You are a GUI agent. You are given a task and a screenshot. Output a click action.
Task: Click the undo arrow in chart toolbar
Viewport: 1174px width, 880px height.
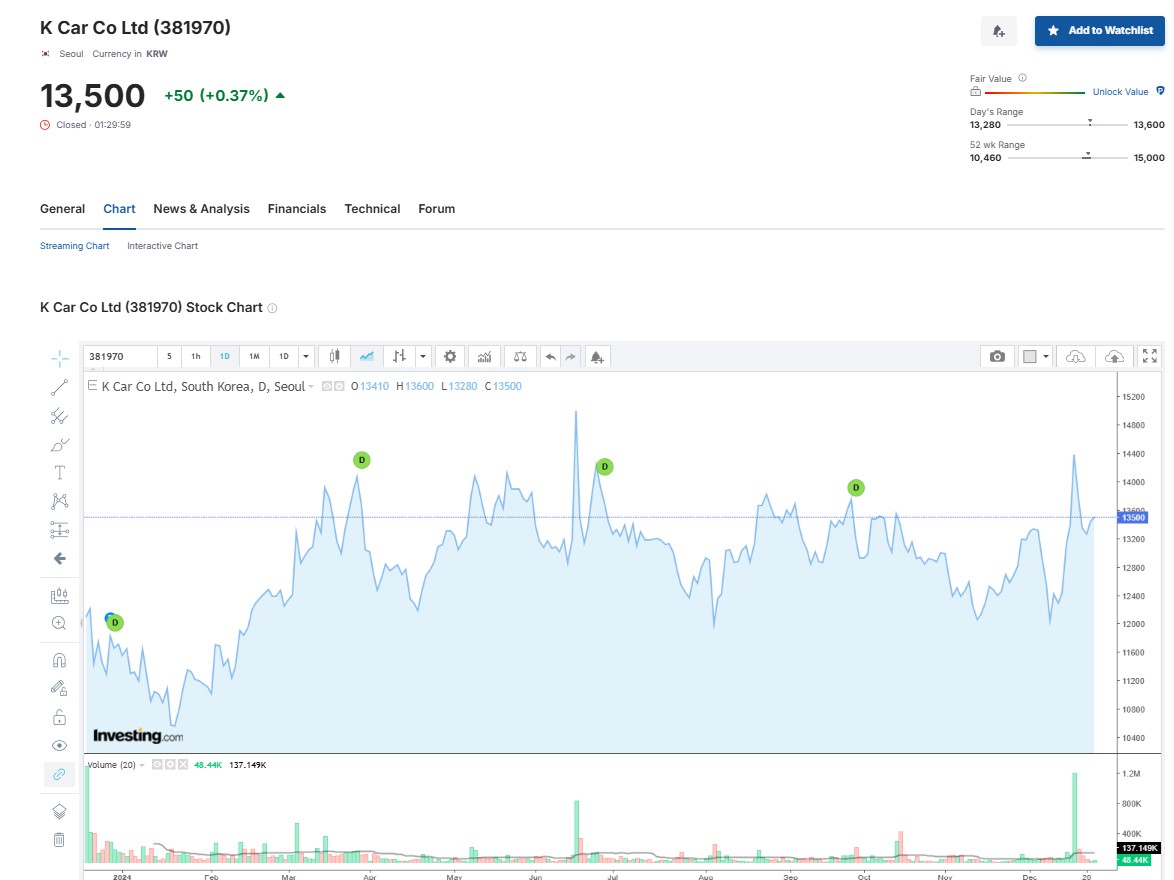(550, 356)
